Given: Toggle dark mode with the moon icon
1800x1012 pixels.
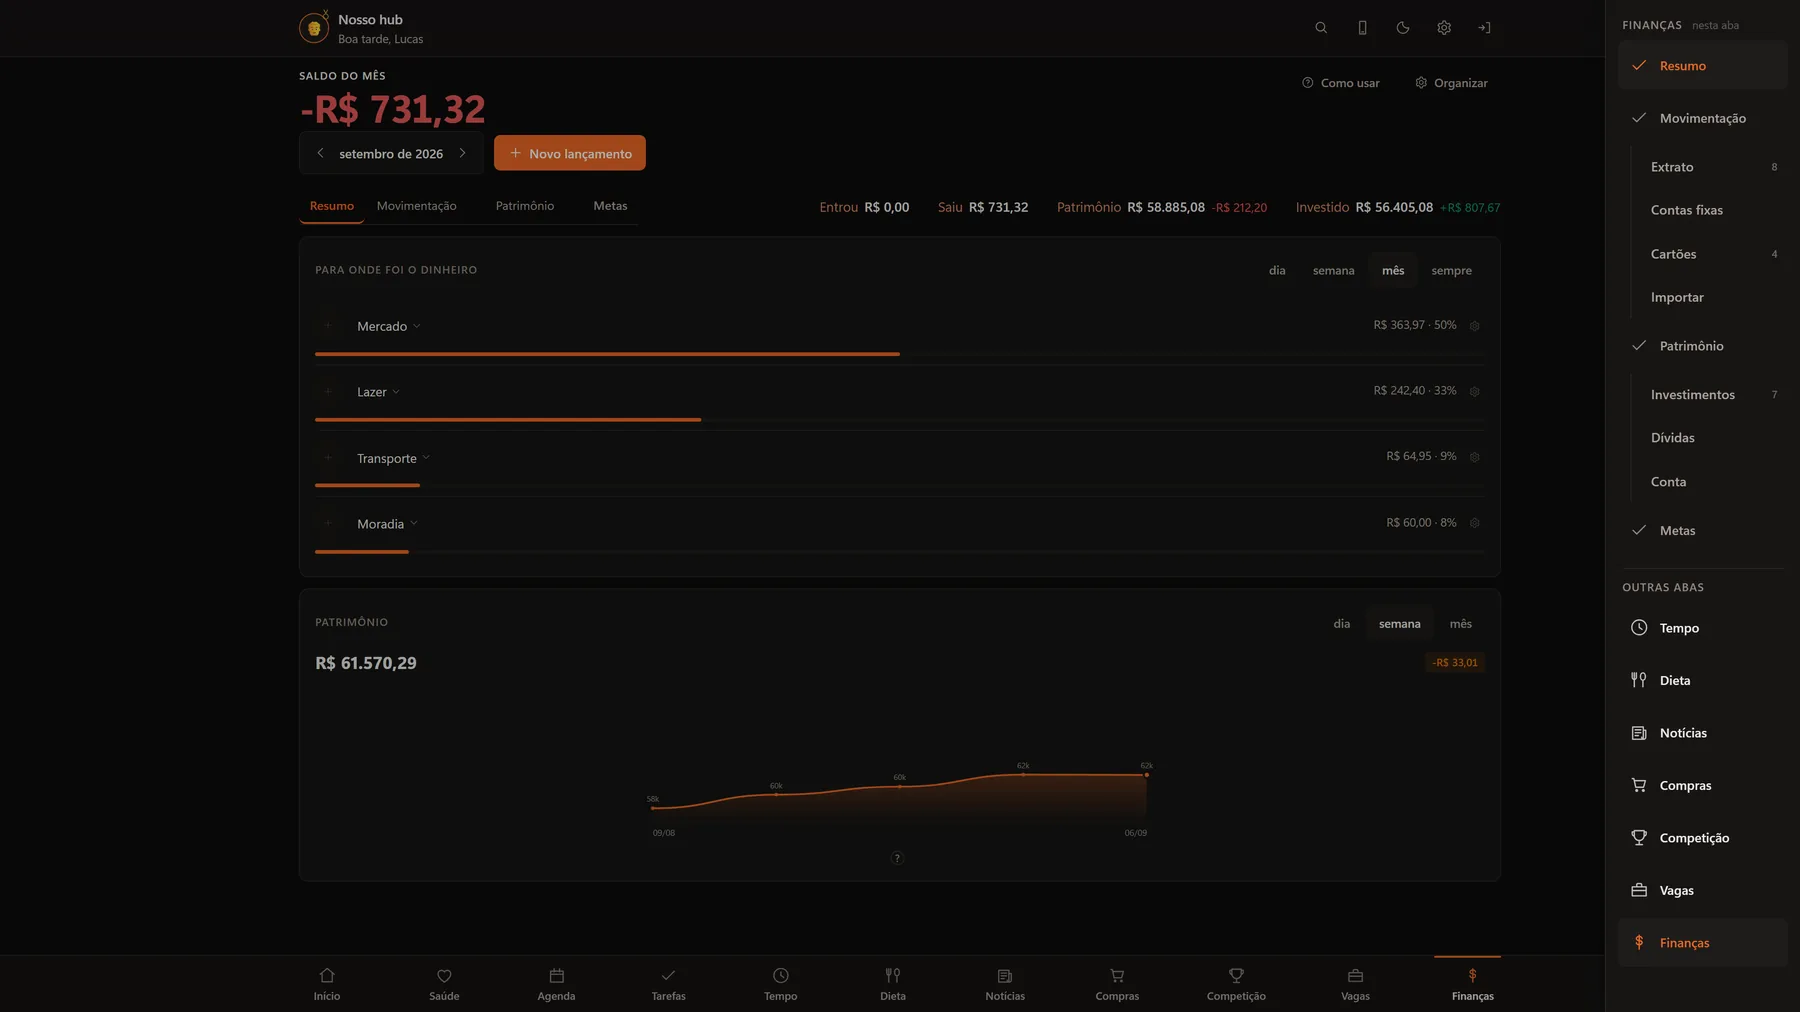Looking at the screenshot, I should [x=1403, y=28].
